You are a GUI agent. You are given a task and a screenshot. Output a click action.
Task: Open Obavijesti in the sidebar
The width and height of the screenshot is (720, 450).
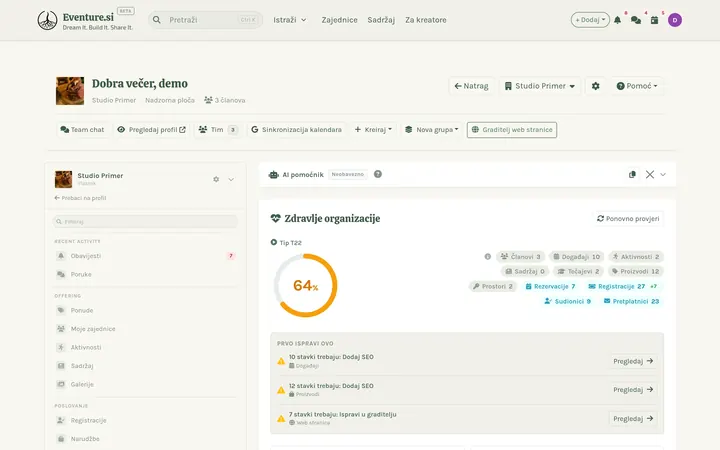(x=146, y=256)
